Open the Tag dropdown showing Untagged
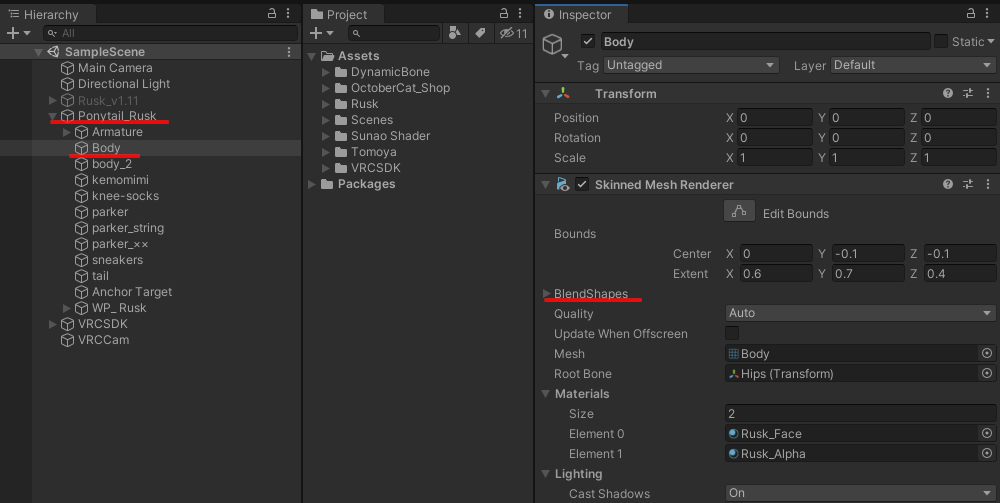1000x503 pixels. pos(691,65)
